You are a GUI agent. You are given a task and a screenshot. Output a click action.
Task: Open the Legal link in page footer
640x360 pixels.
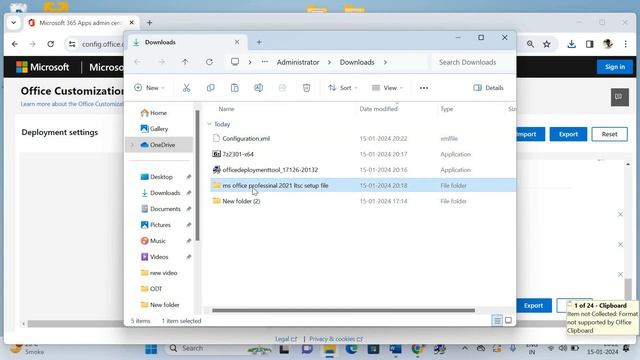286,339
